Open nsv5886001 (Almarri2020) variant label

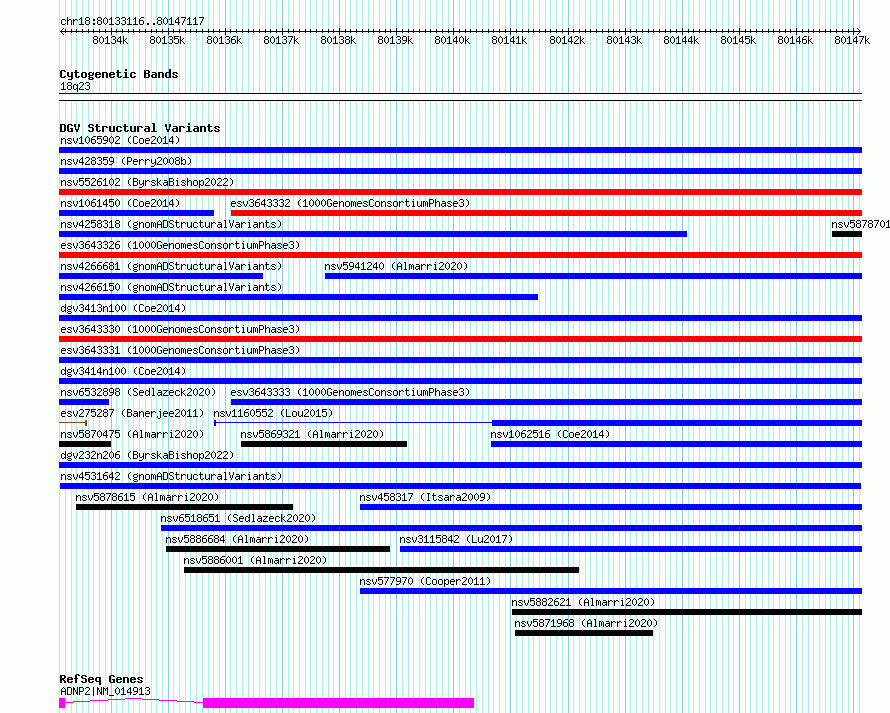[x=255, y=560]
